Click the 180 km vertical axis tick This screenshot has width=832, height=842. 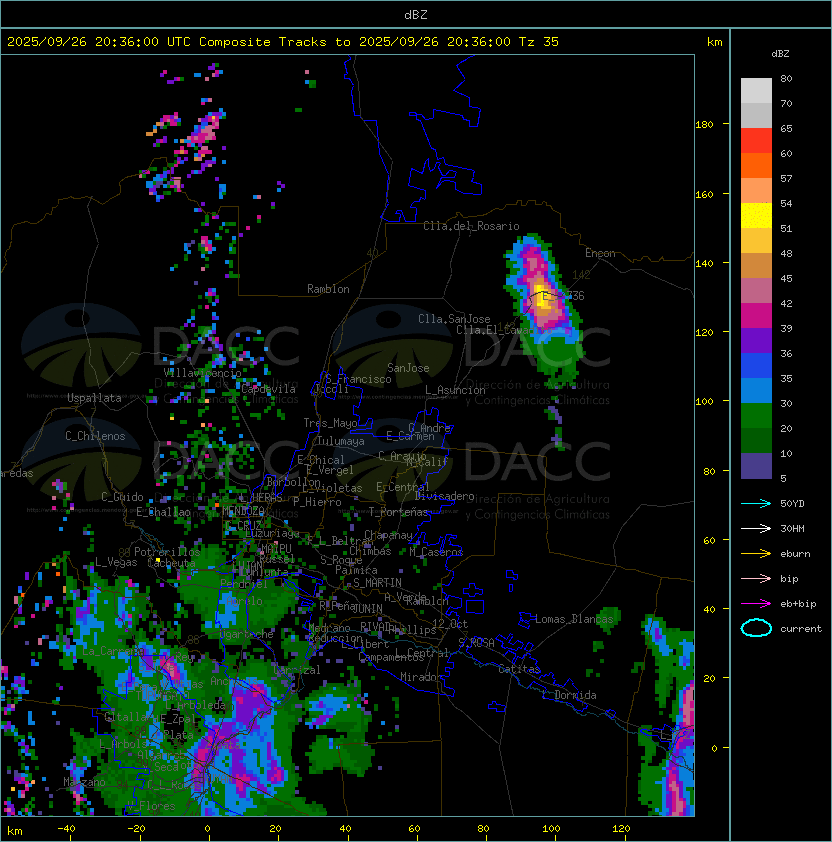point(704,125)
